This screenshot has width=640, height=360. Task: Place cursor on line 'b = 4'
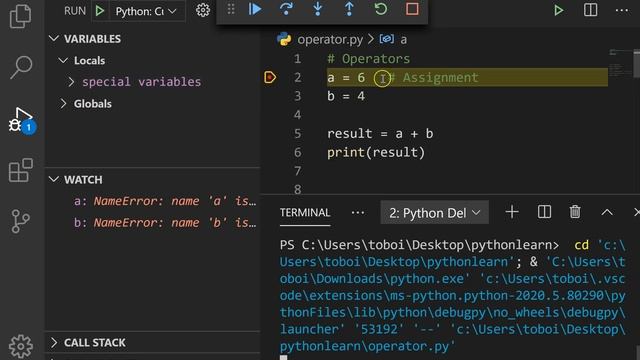click(346, 96)
